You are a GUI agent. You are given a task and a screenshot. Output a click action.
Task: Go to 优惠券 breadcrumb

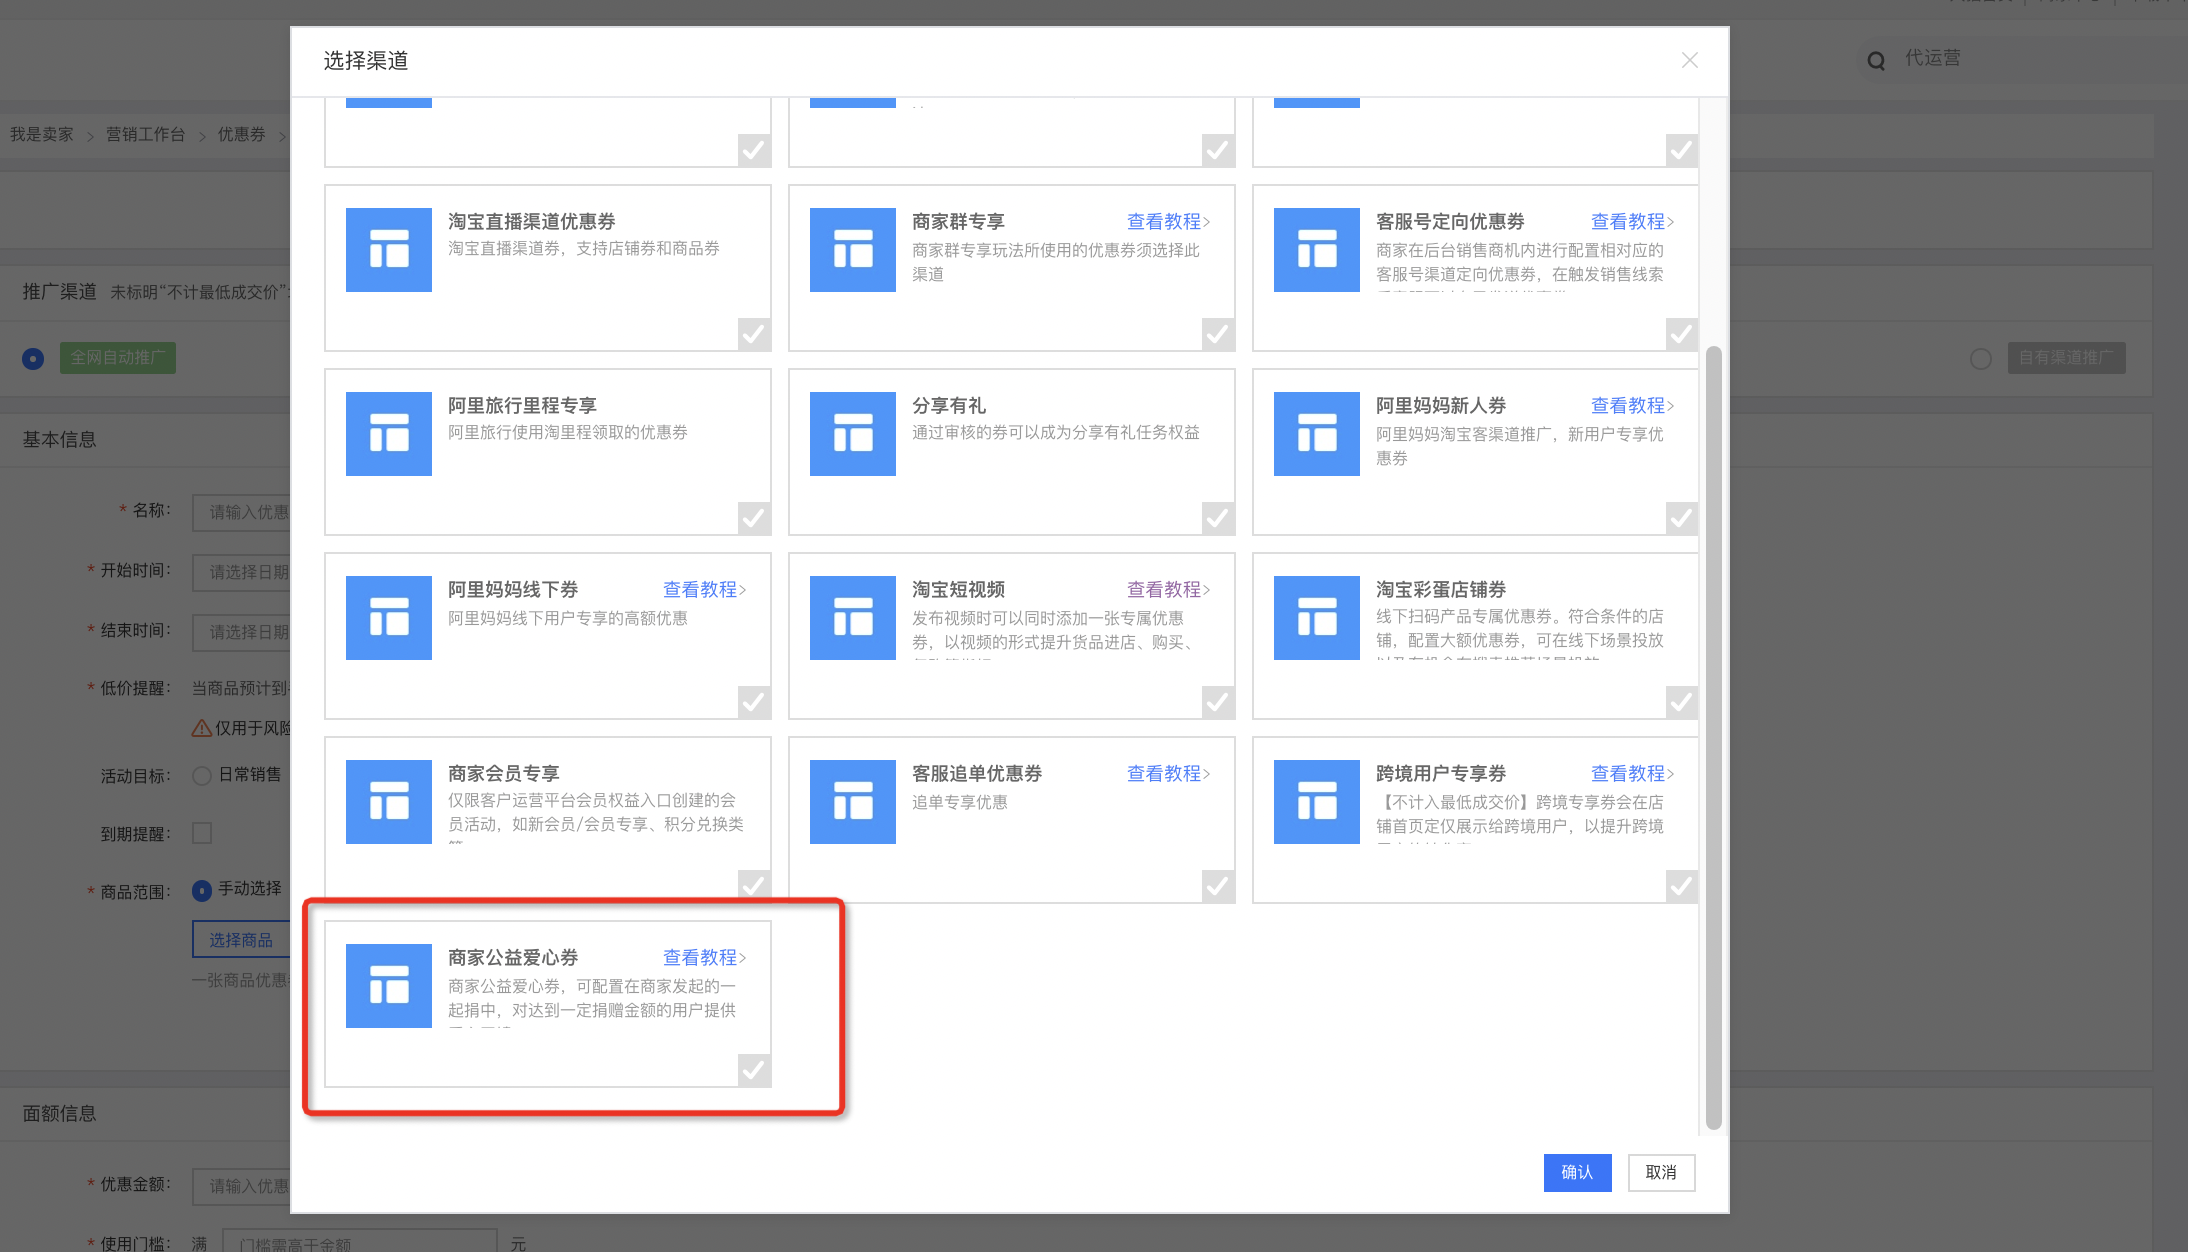point(242,134)
